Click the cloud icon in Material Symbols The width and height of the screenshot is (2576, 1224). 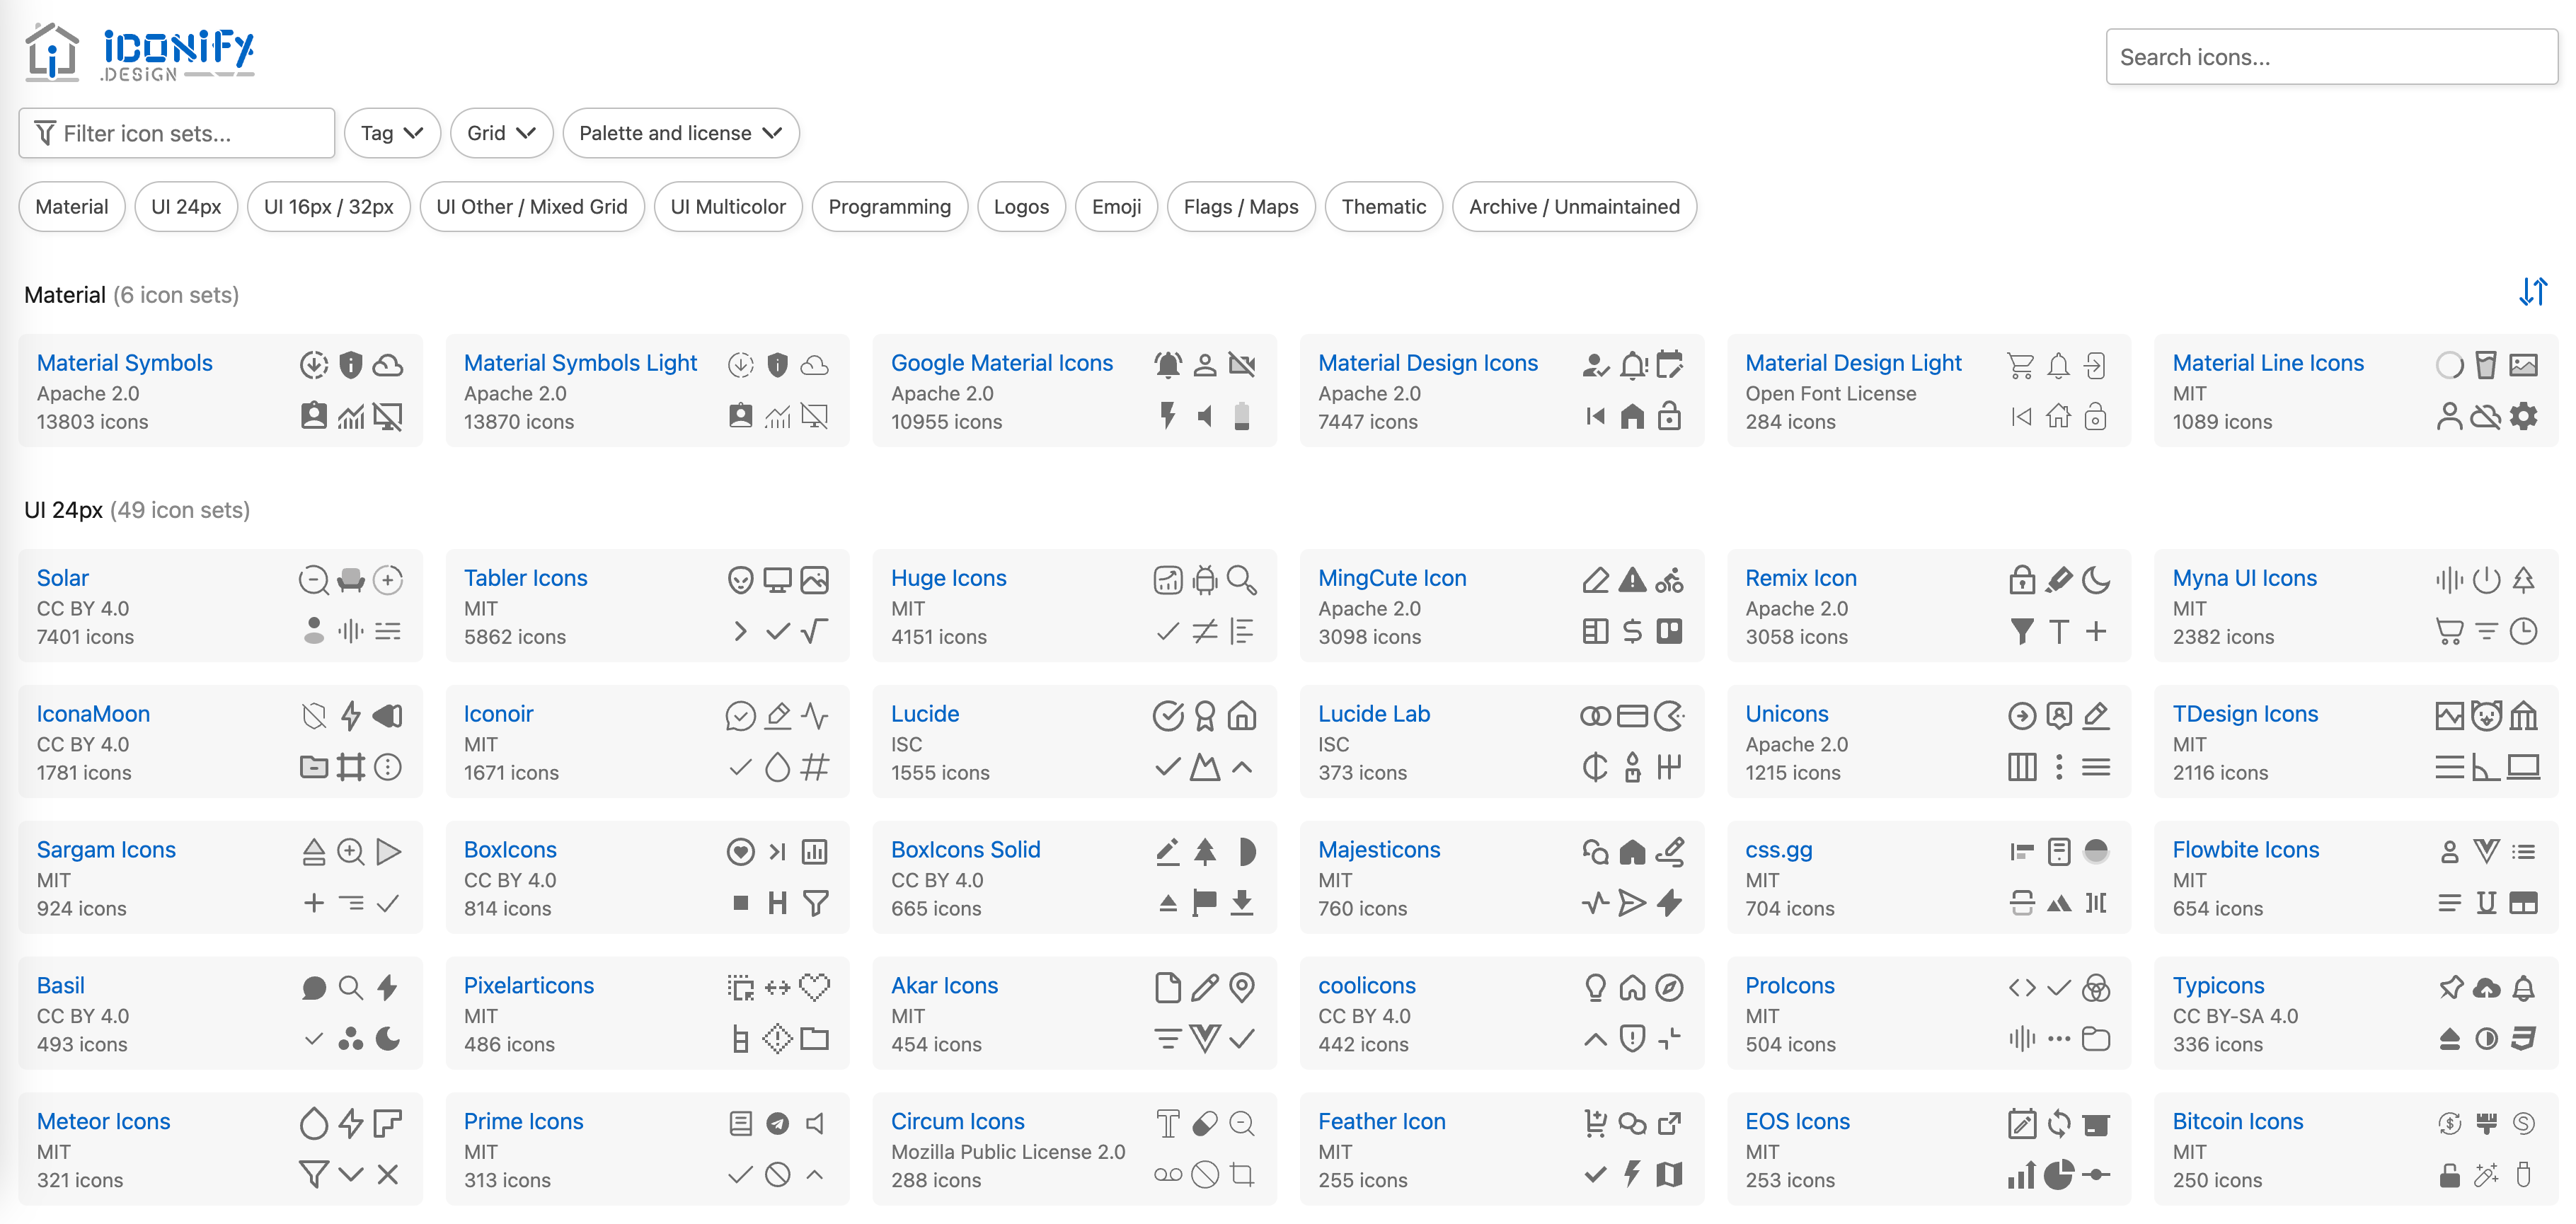tap(388, 365)
